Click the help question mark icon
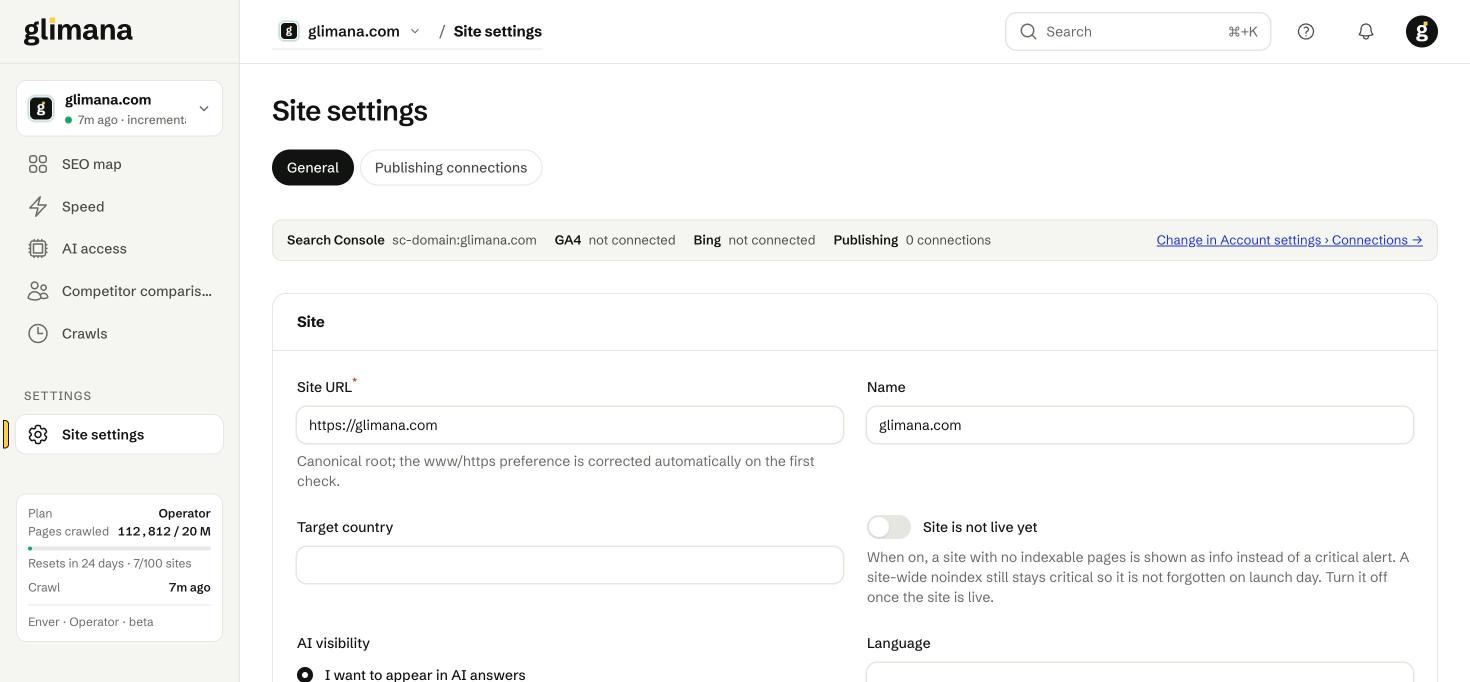 [x=1306, y=31]
